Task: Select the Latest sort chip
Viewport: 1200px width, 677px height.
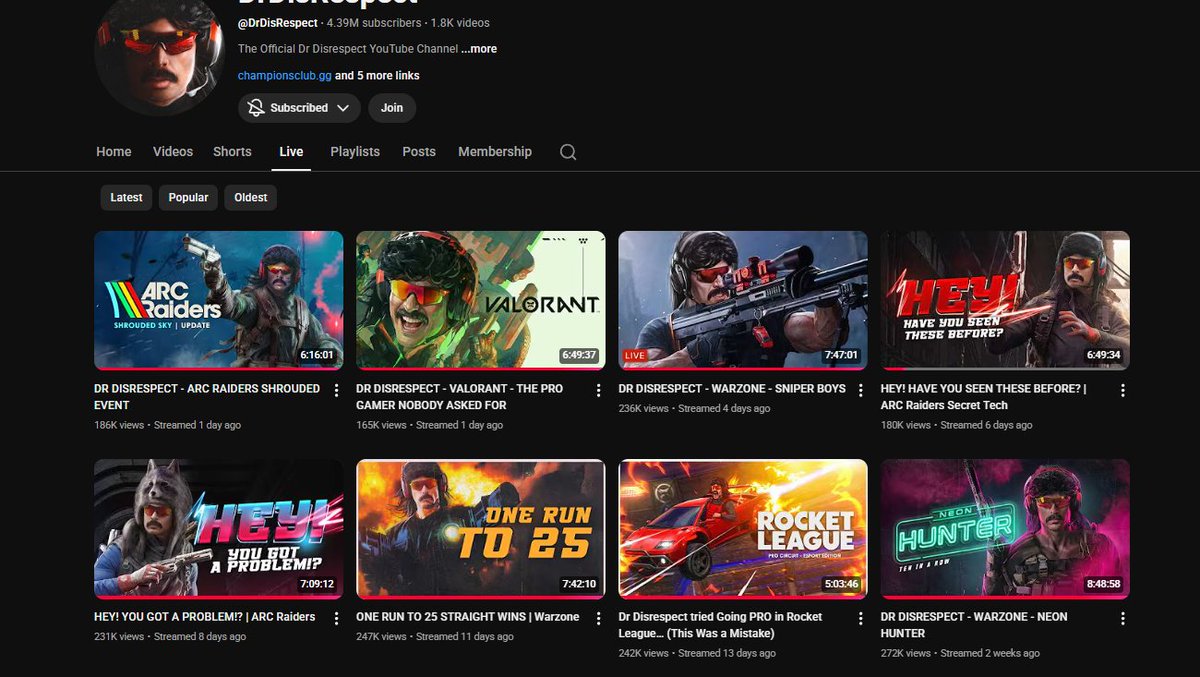Action: click(126, 197)
